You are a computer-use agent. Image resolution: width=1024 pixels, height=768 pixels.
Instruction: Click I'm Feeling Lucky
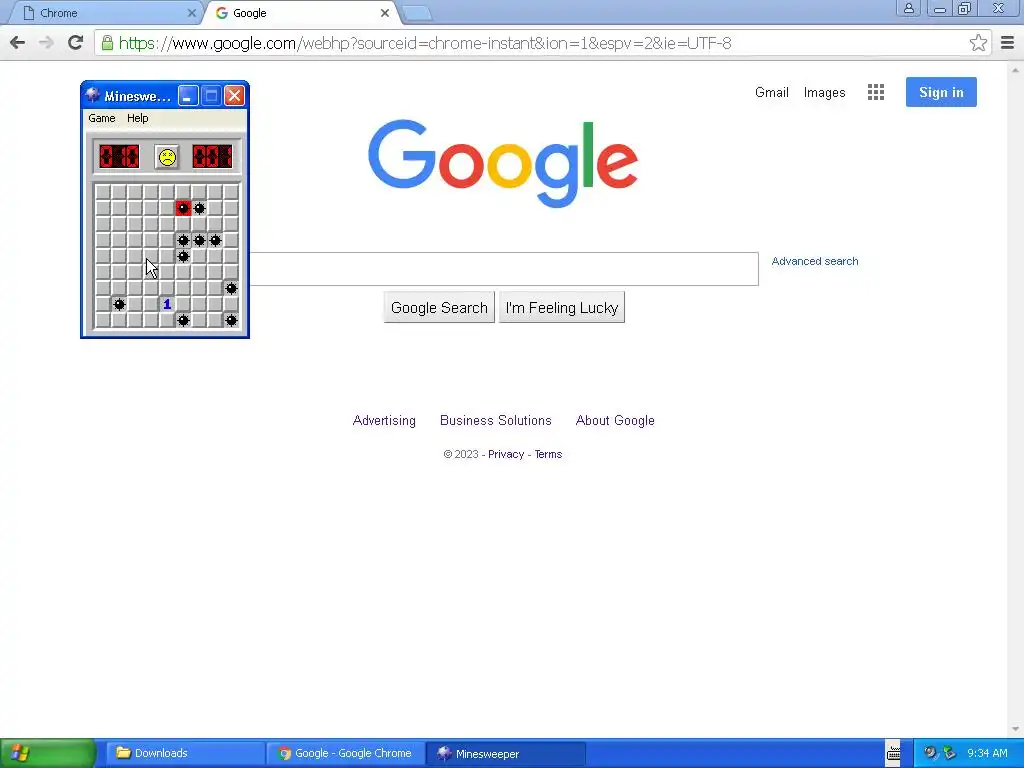562,308
